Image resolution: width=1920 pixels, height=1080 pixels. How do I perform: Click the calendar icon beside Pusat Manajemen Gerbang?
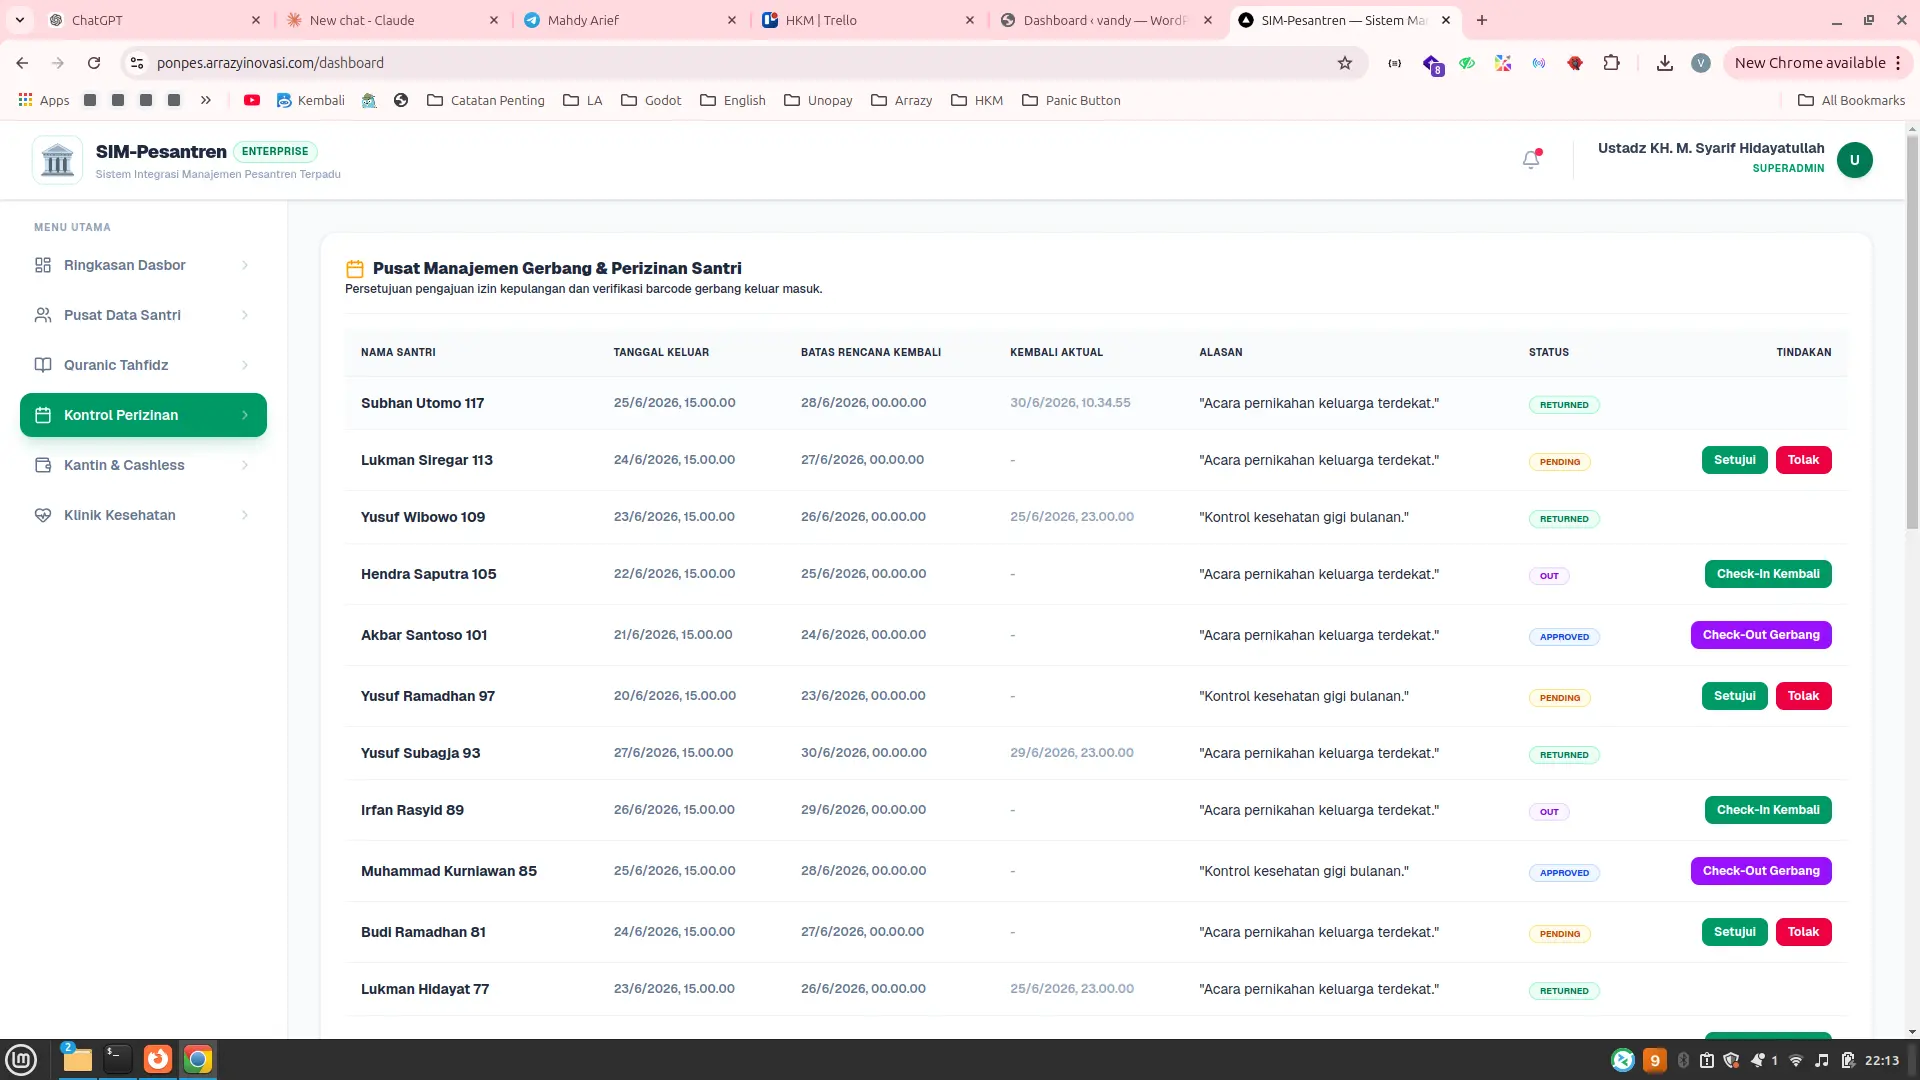pyautogui.click(x=354, y=269)
